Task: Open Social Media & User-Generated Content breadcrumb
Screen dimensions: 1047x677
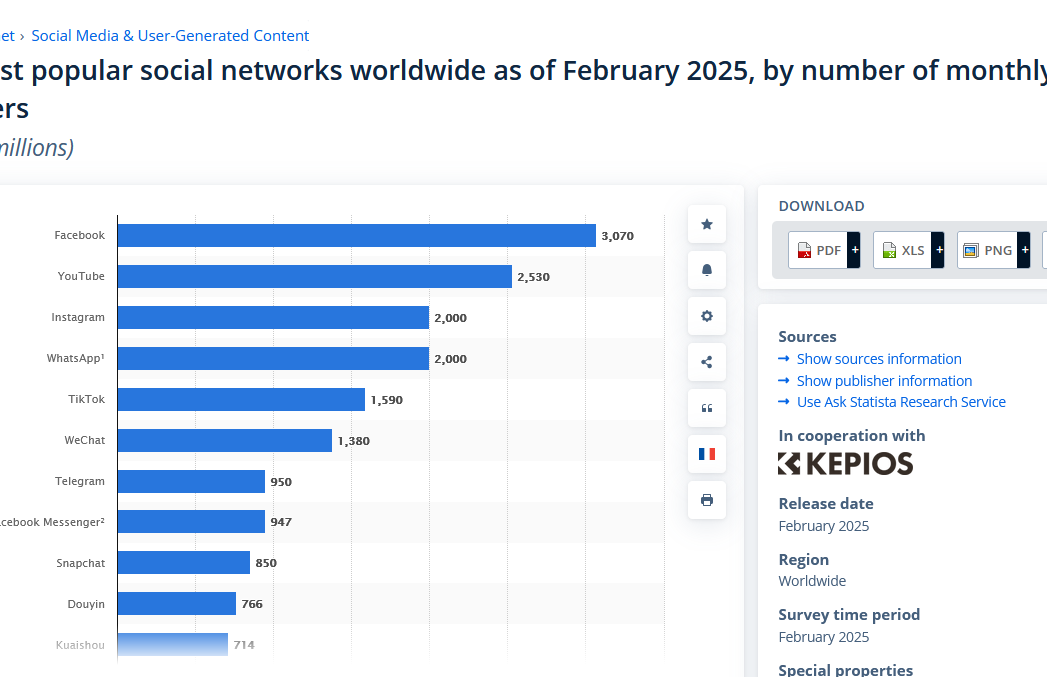Action: (170, 36)
